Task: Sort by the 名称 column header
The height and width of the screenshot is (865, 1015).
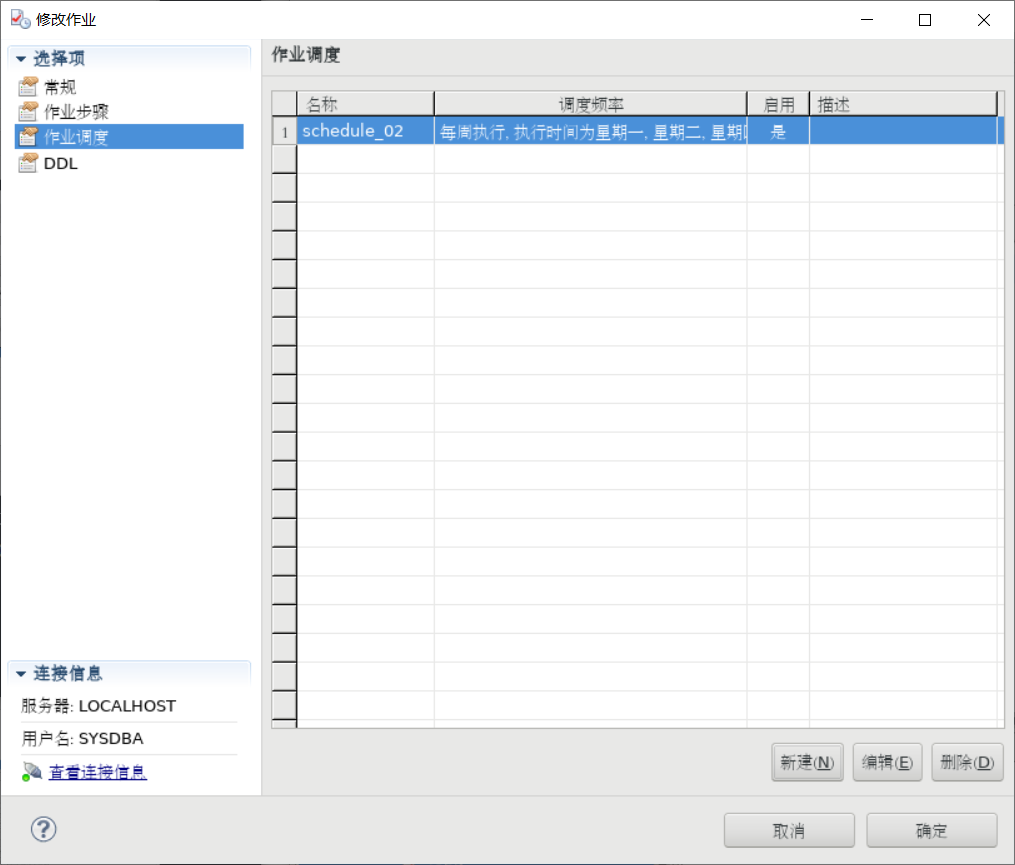Action: point(366,104)
